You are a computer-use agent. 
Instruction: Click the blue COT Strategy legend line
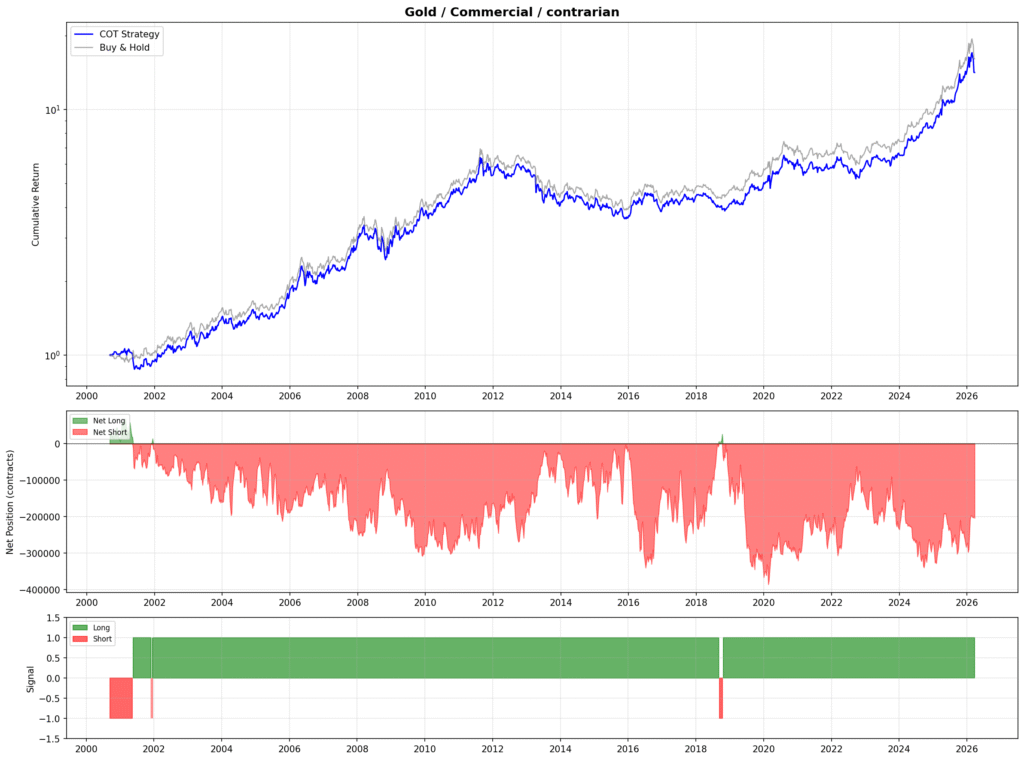pyautogui.click(x=85, y=34)
